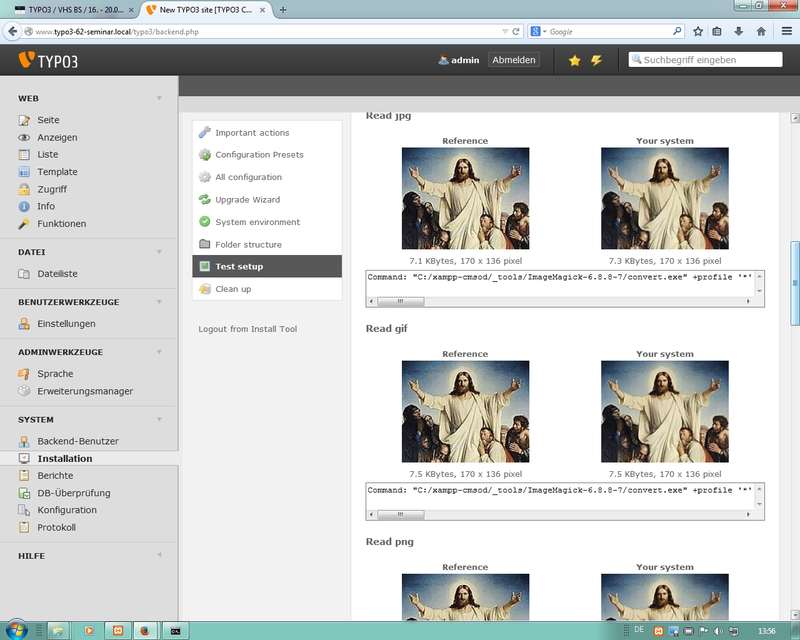Image resolution: width=800 pixels, height=640 pixels.
Task: Click the TYPO3 bookmark star icon
Action: pyautogui.click(x=574, y=60)
